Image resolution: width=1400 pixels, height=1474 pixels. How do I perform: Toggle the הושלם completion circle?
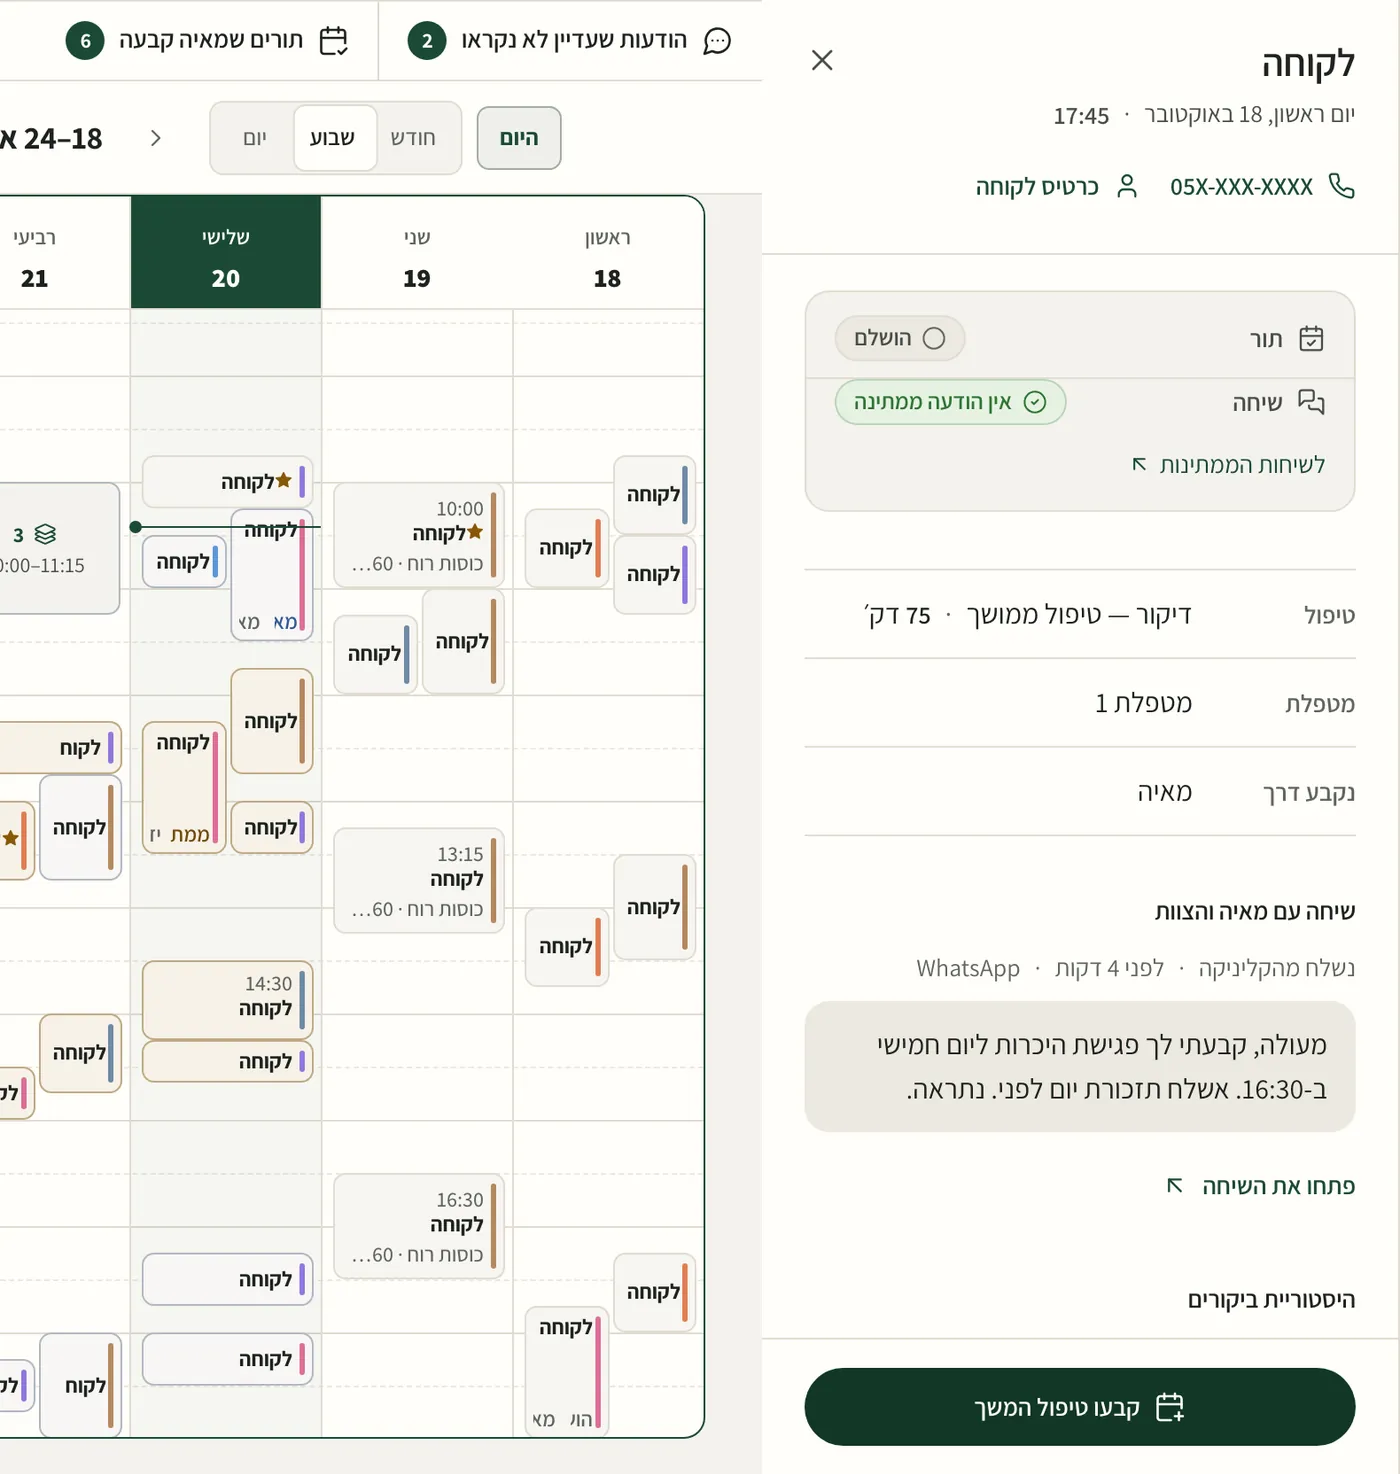[933, 338]
